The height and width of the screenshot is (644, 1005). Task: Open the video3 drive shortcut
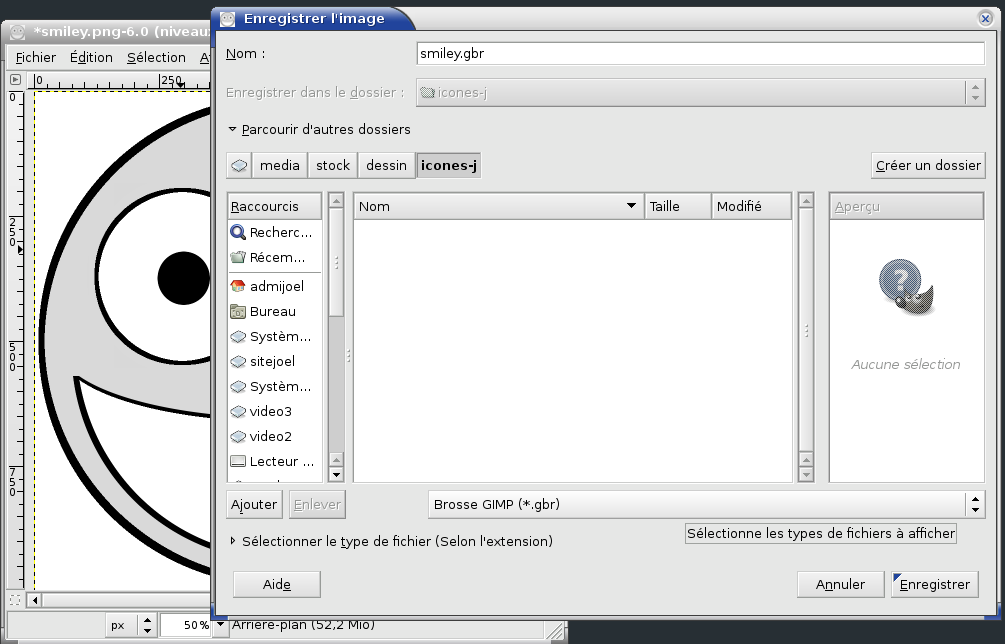(x=270, y=411)
